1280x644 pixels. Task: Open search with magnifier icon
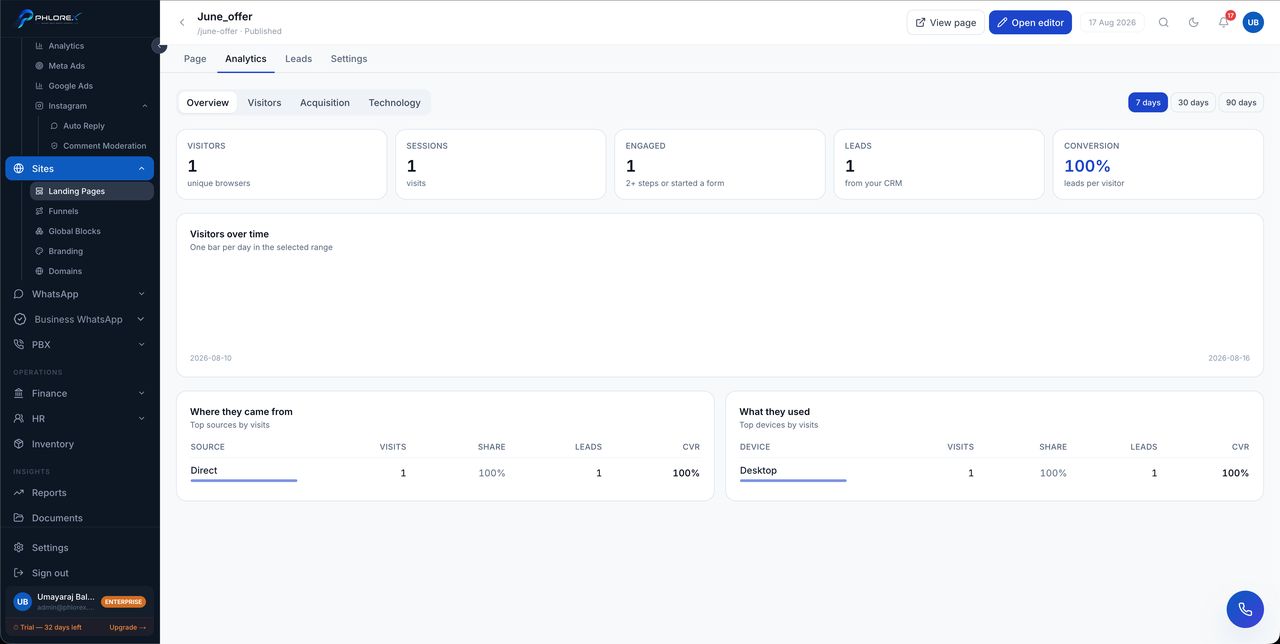[x=1164, y=22]
